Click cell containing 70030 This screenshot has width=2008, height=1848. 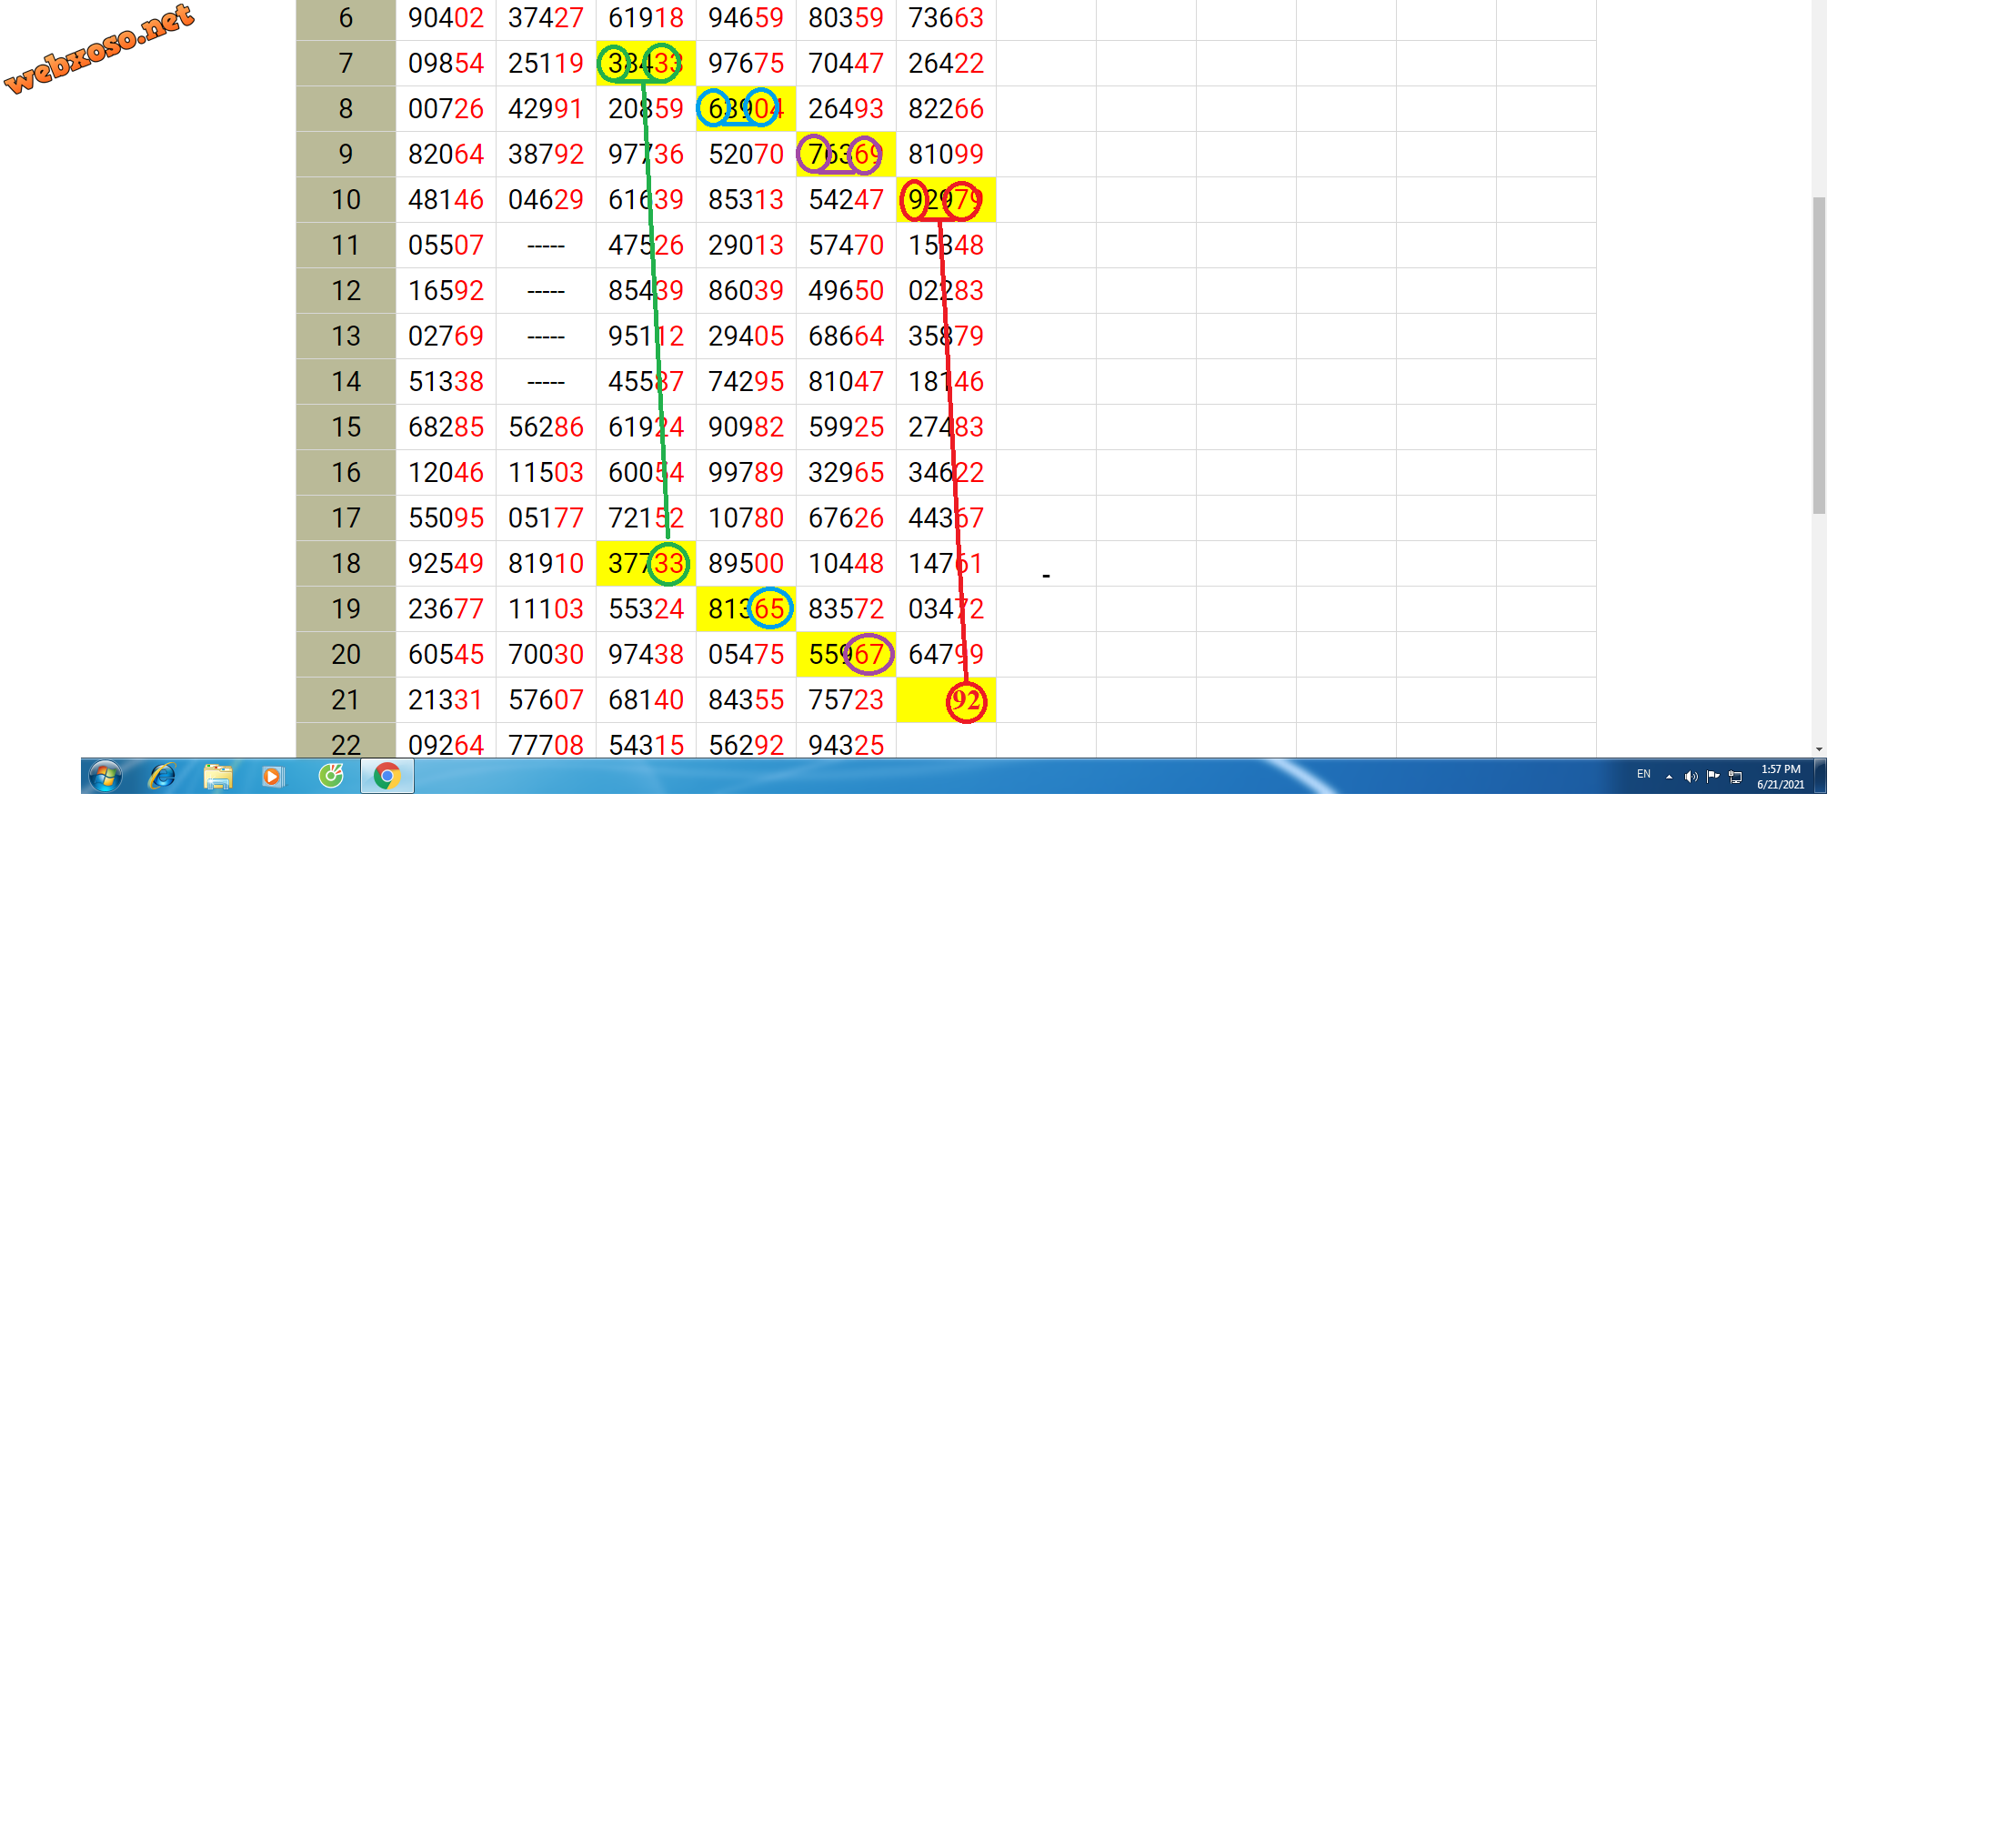(546, 655)
